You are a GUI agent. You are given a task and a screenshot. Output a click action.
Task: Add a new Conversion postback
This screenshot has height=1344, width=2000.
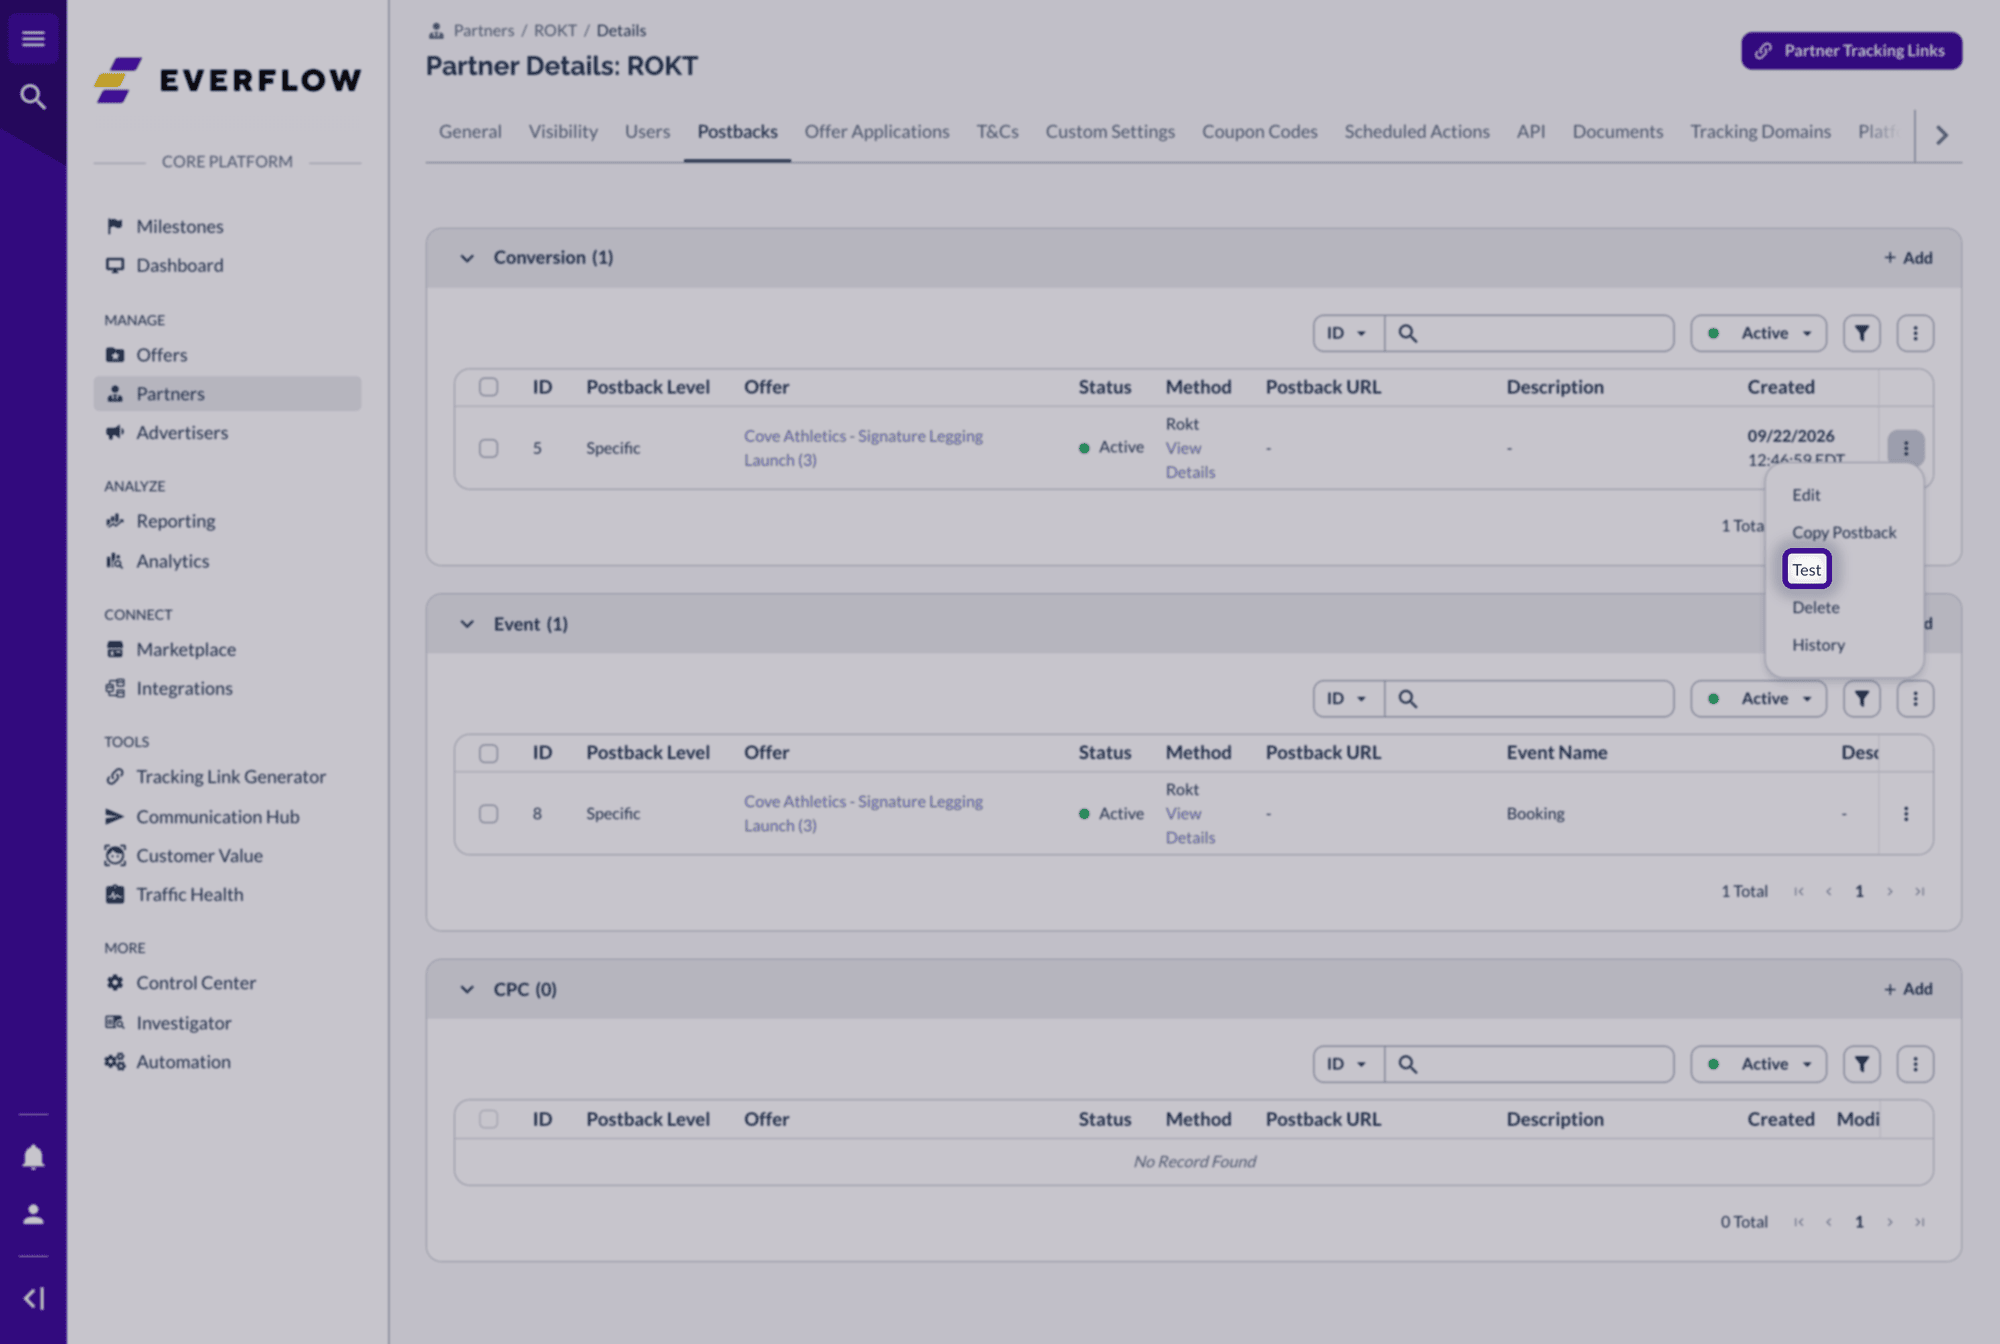[1908, 258]
